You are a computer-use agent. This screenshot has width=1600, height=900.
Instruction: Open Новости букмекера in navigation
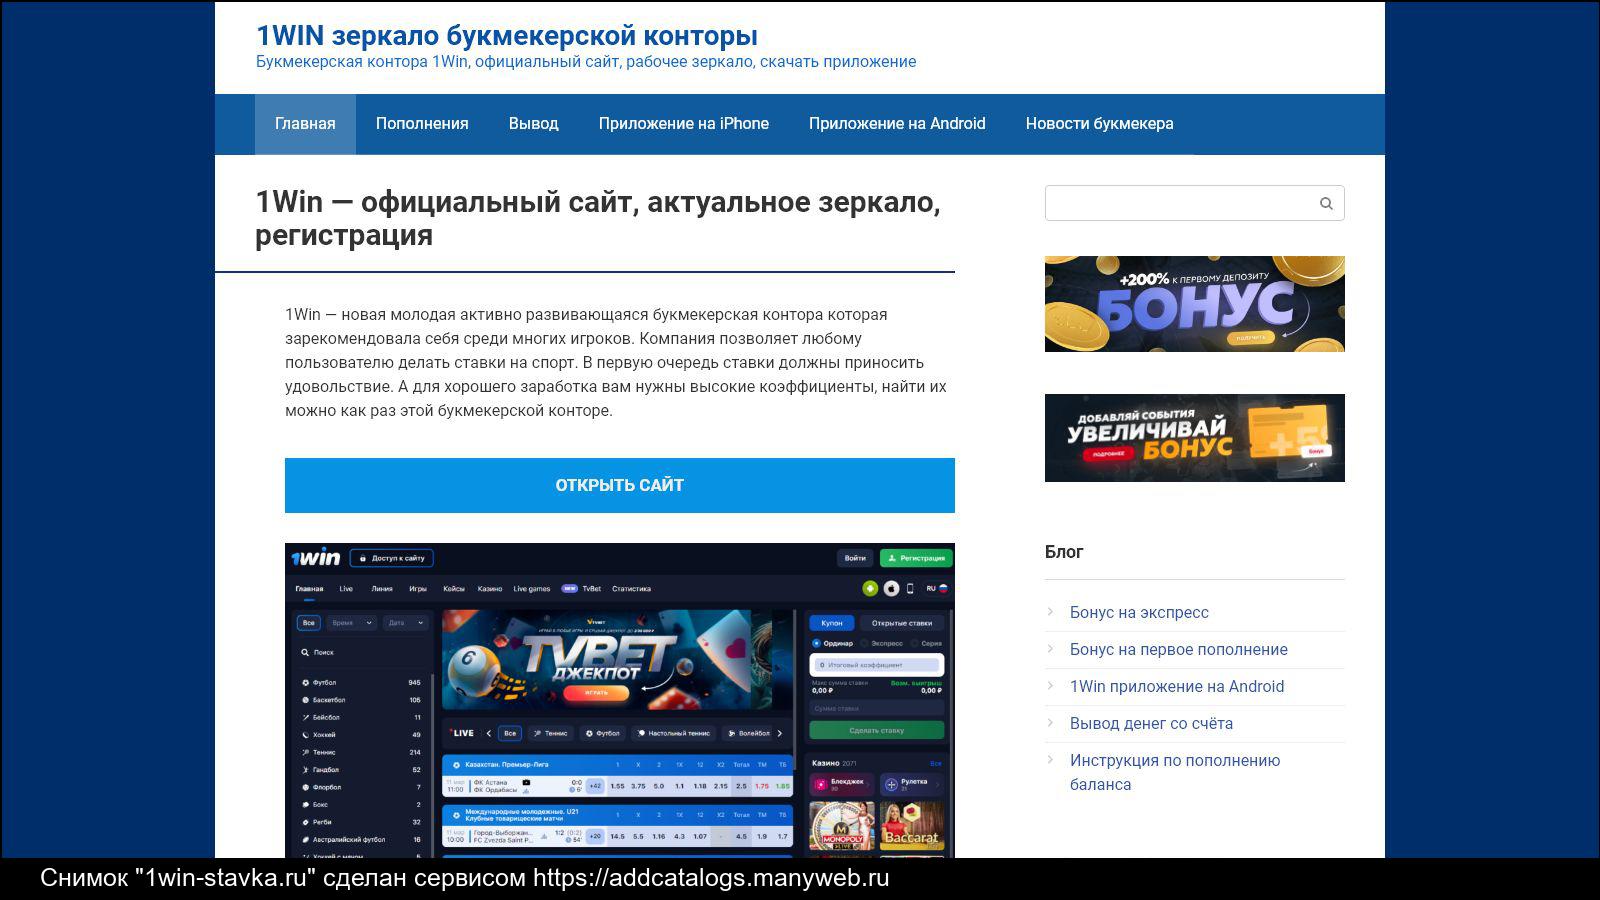pyautogui.click(x=1099, y=124)
